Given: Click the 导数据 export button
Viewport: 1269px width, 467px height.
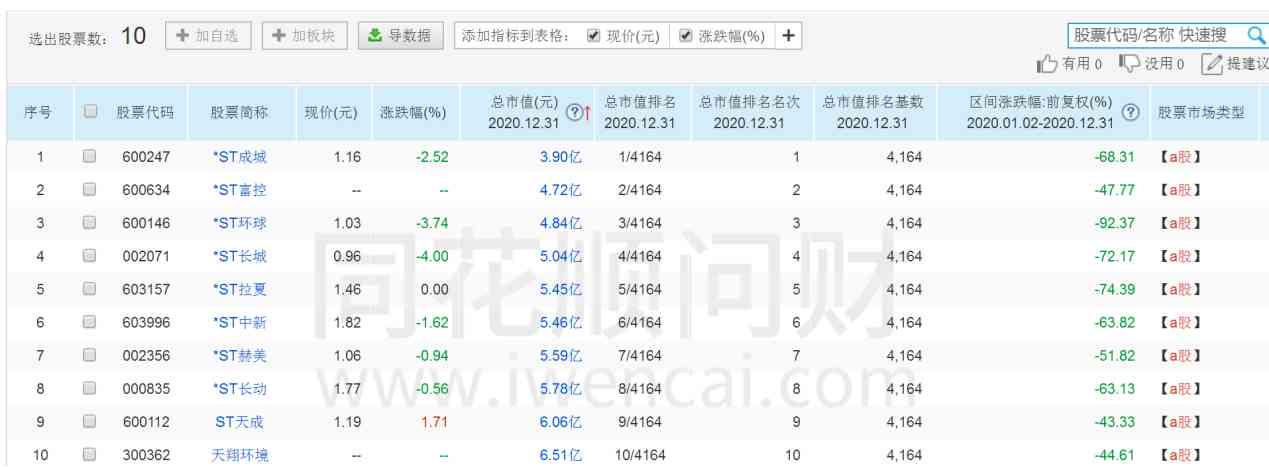Looking at the screenshot, I should tap(400, 35).
